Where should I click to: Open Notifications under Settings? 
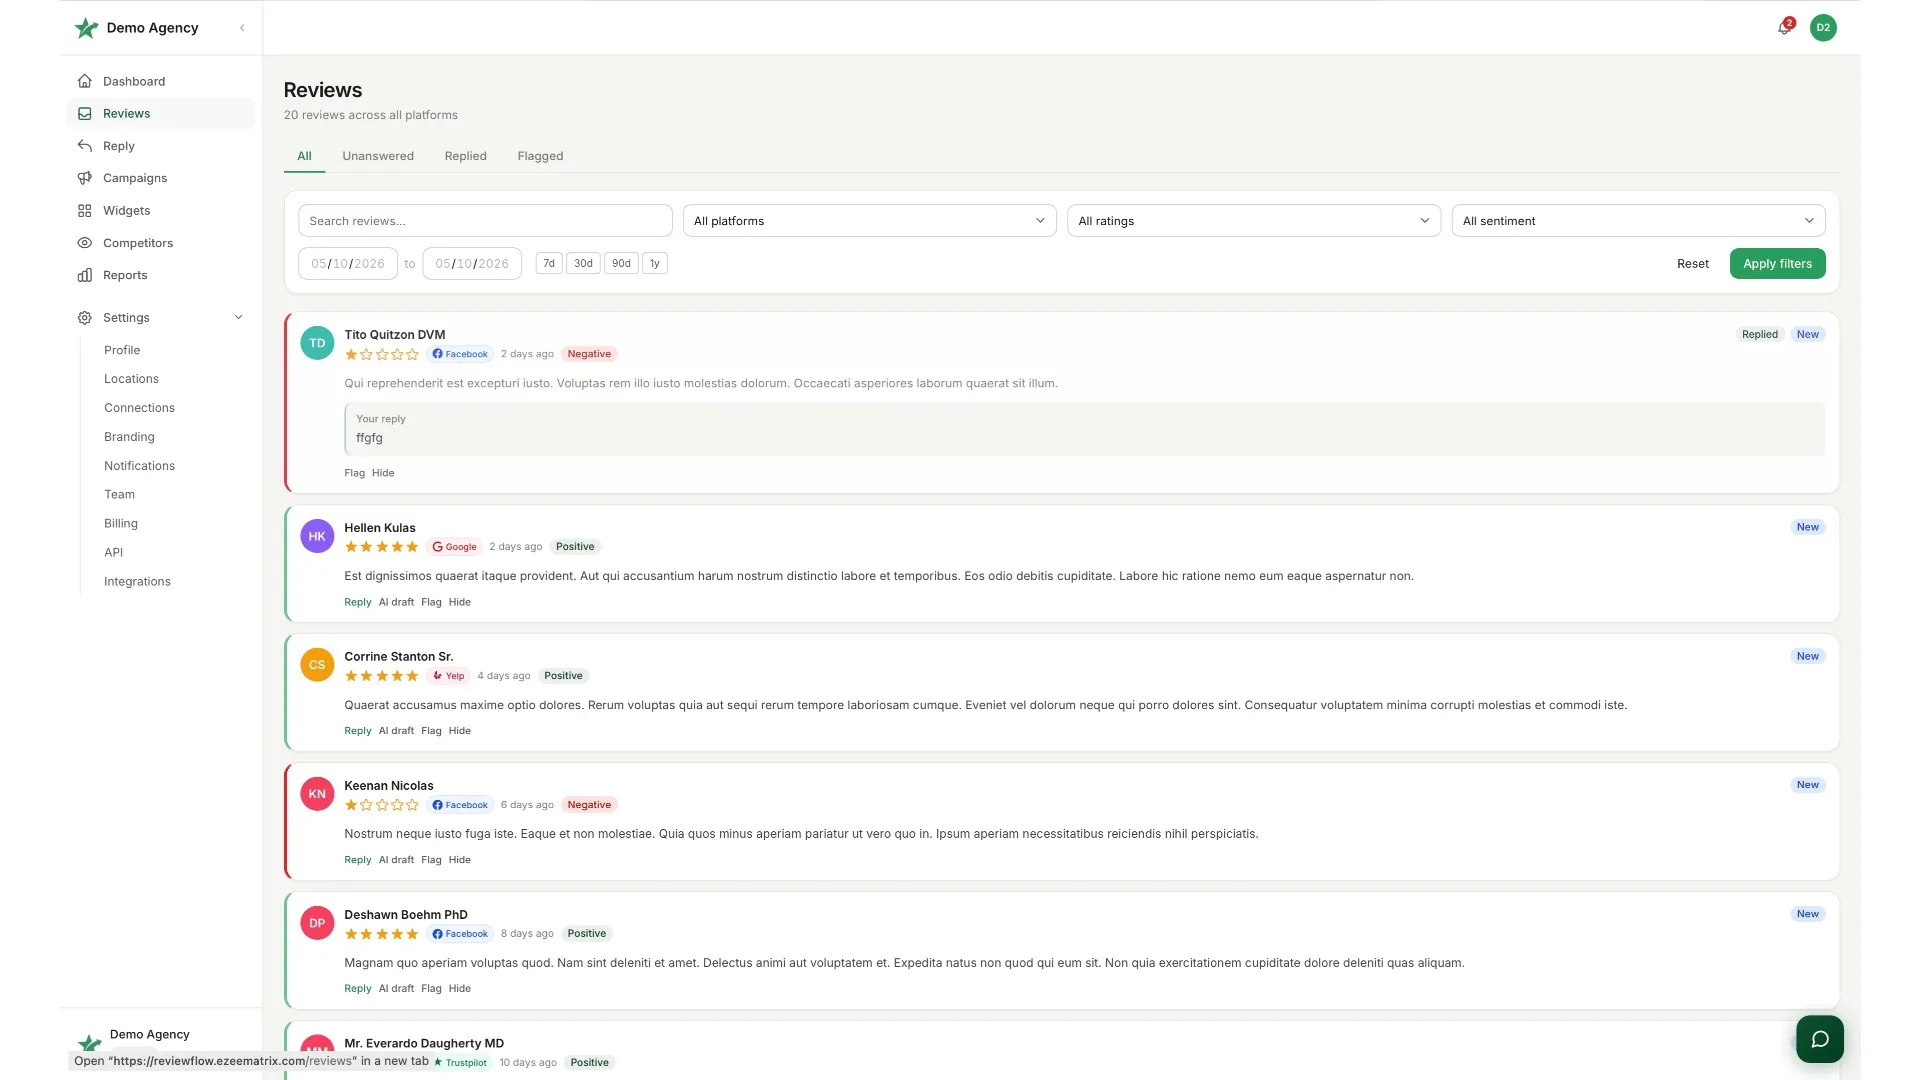(139, 466)
